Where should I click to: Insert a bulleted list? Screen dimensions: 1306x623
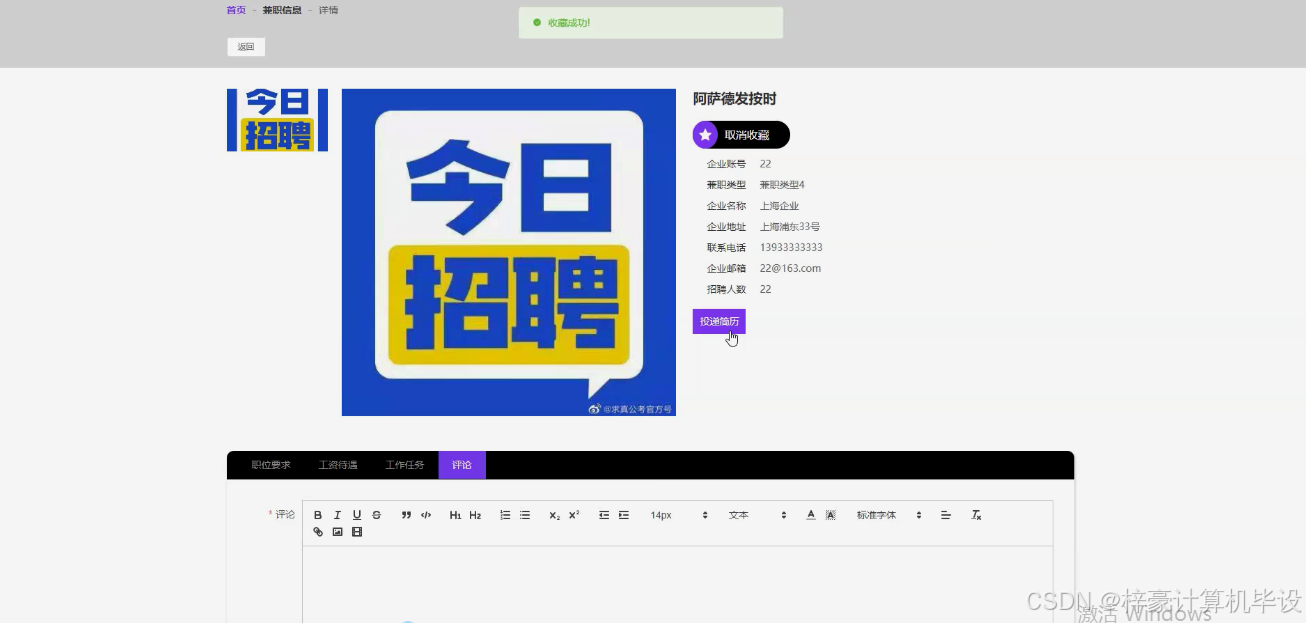[x=525, y=515]
